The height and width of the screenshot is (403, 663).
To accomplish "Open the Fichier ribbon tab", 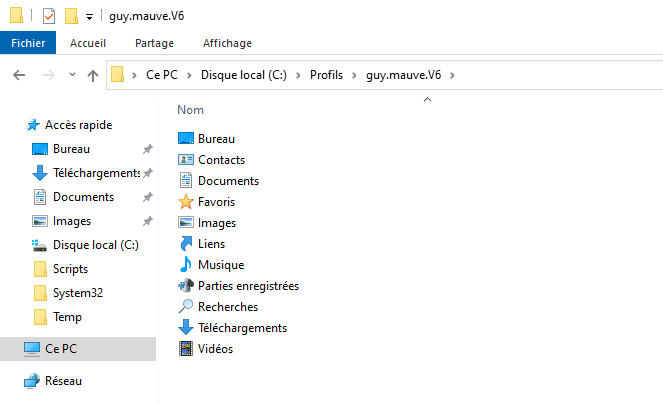I will coord(28,43).
